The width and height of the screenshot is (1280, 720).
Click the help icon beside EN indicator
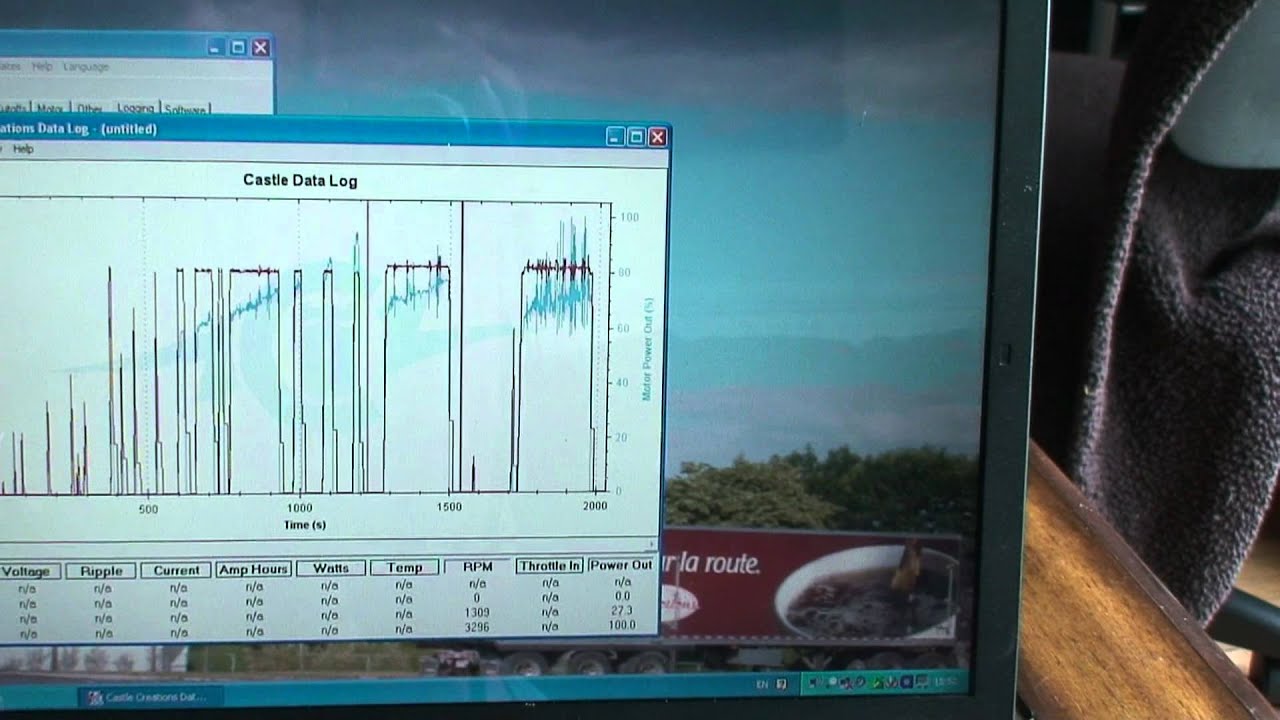pyautogui.click(x=781, y=684)
